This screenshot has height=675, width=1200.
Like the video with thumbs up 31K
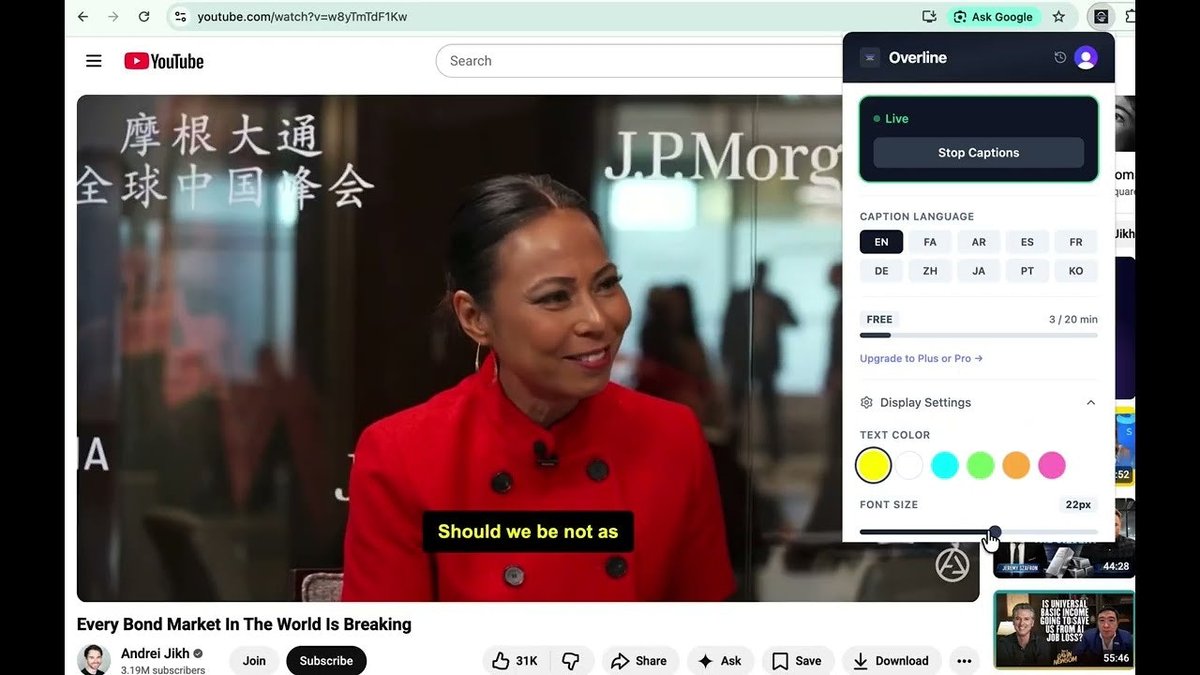515,661
